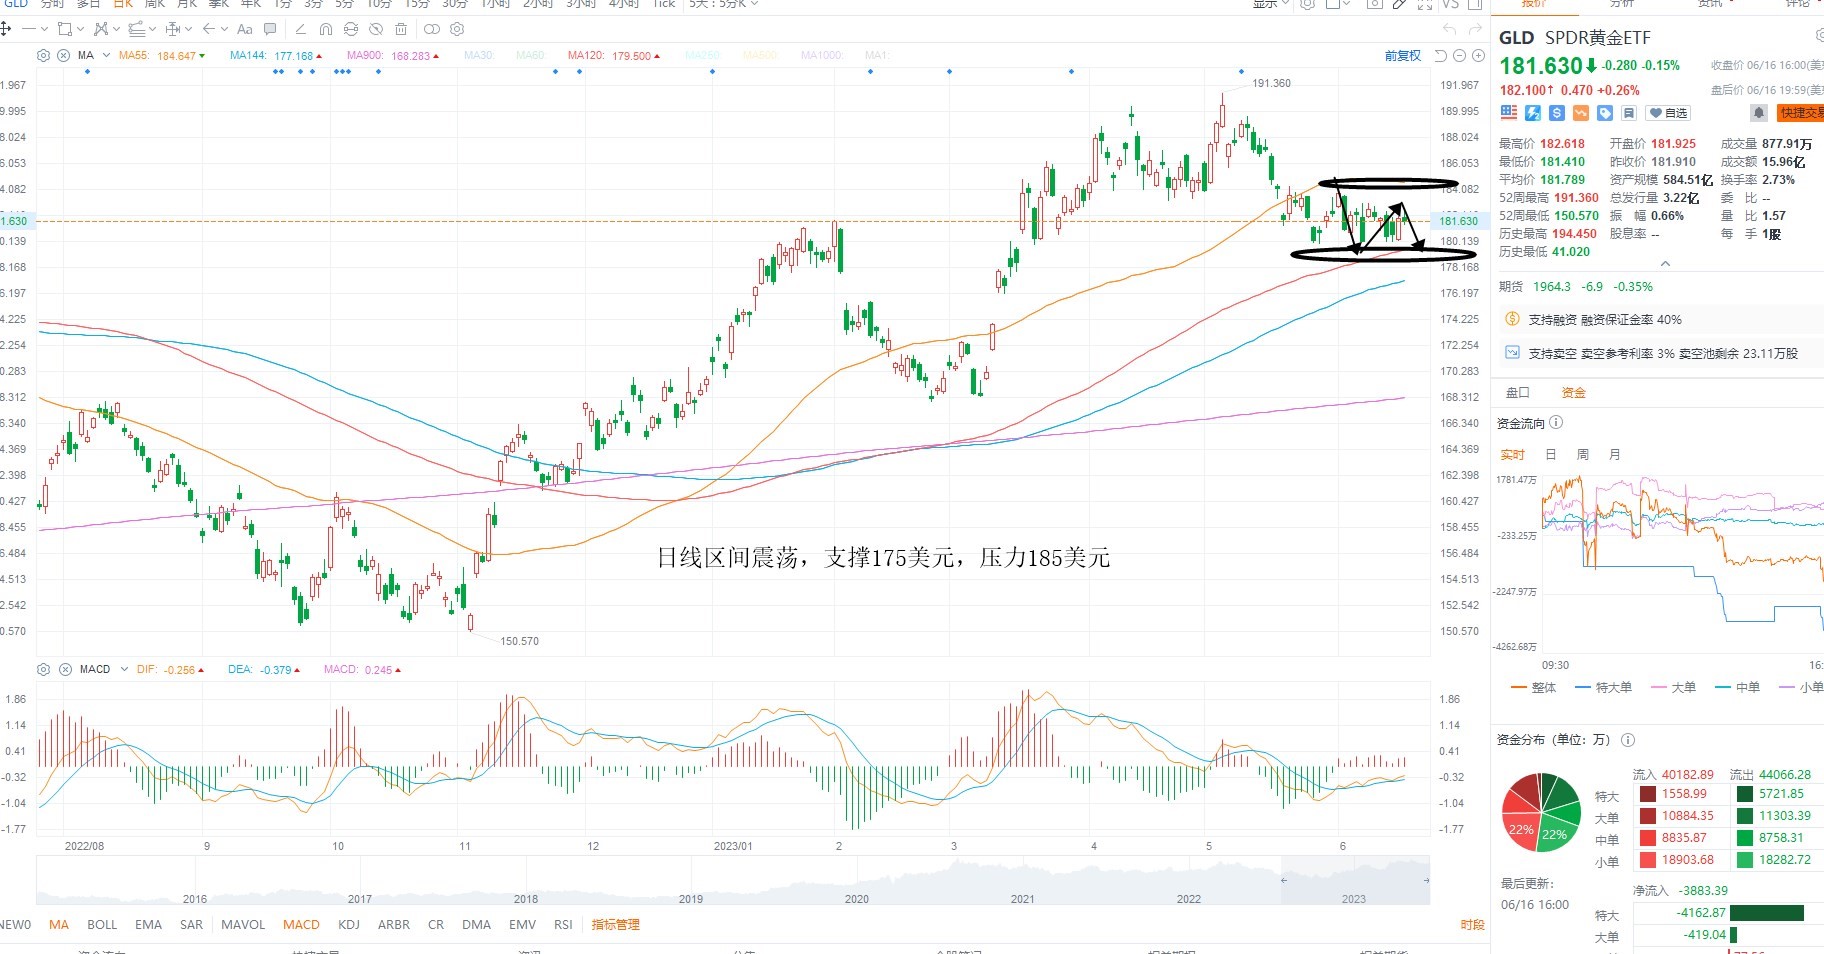Toggle the KDJ indicator at bottom

(x=349, y=925)
